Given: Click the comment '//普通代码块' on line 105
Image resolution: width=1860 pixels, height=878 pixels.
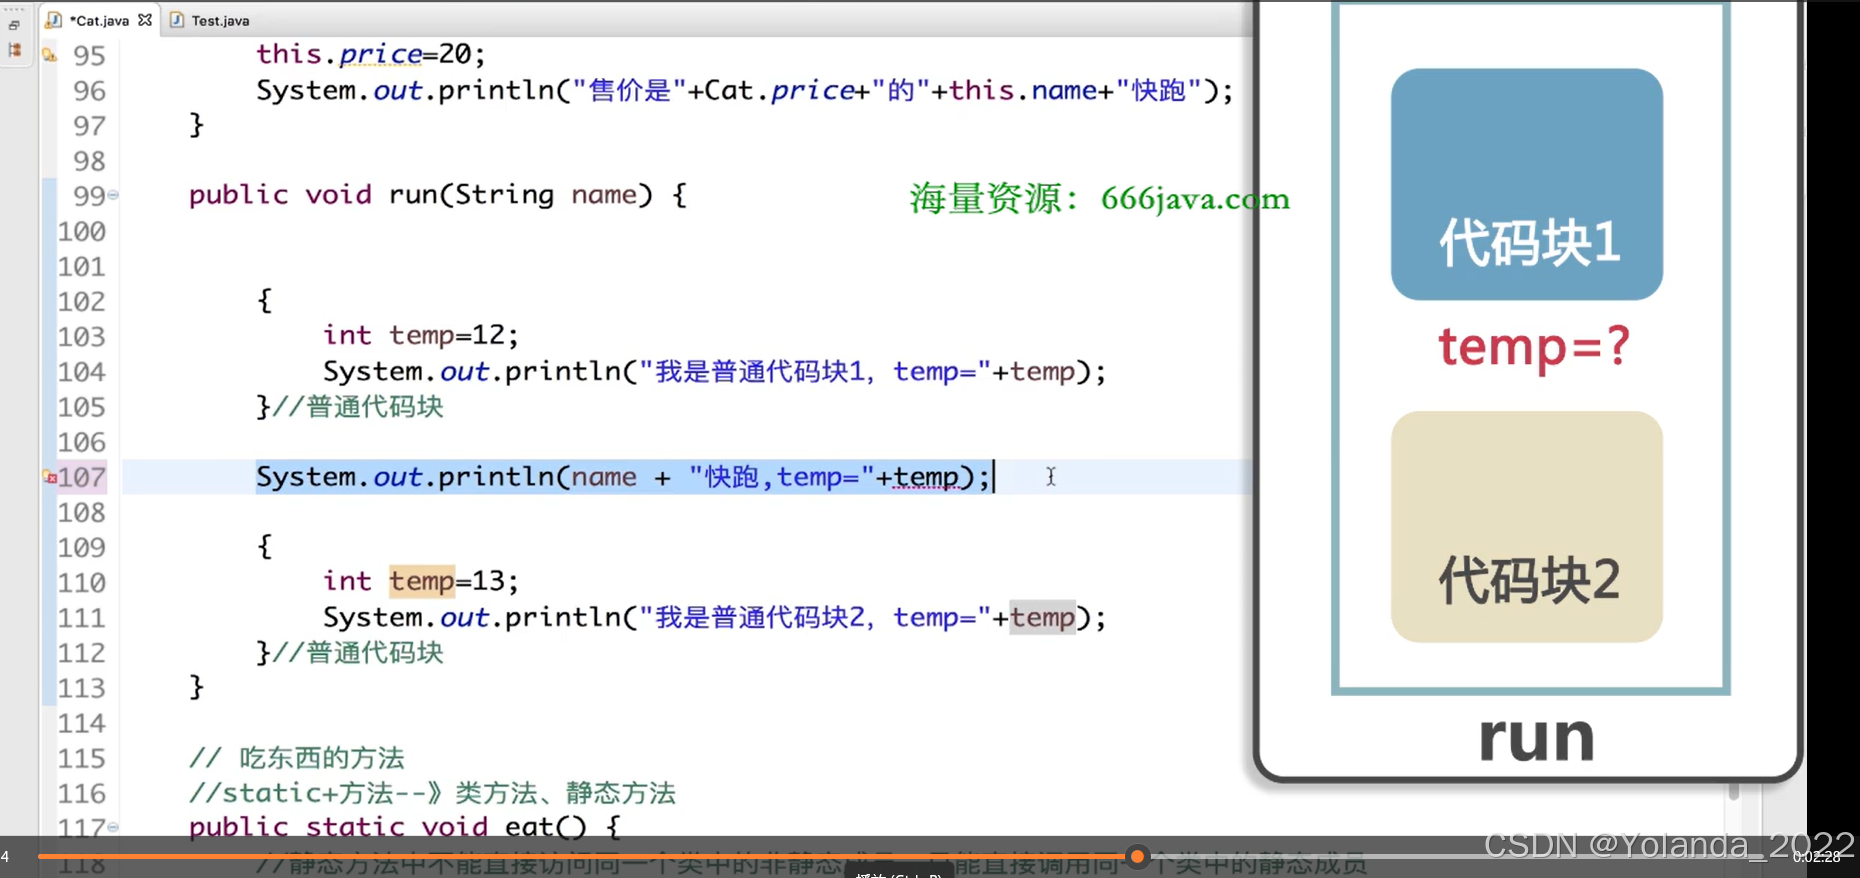Looking at the screenshot, I should point(358,407).
